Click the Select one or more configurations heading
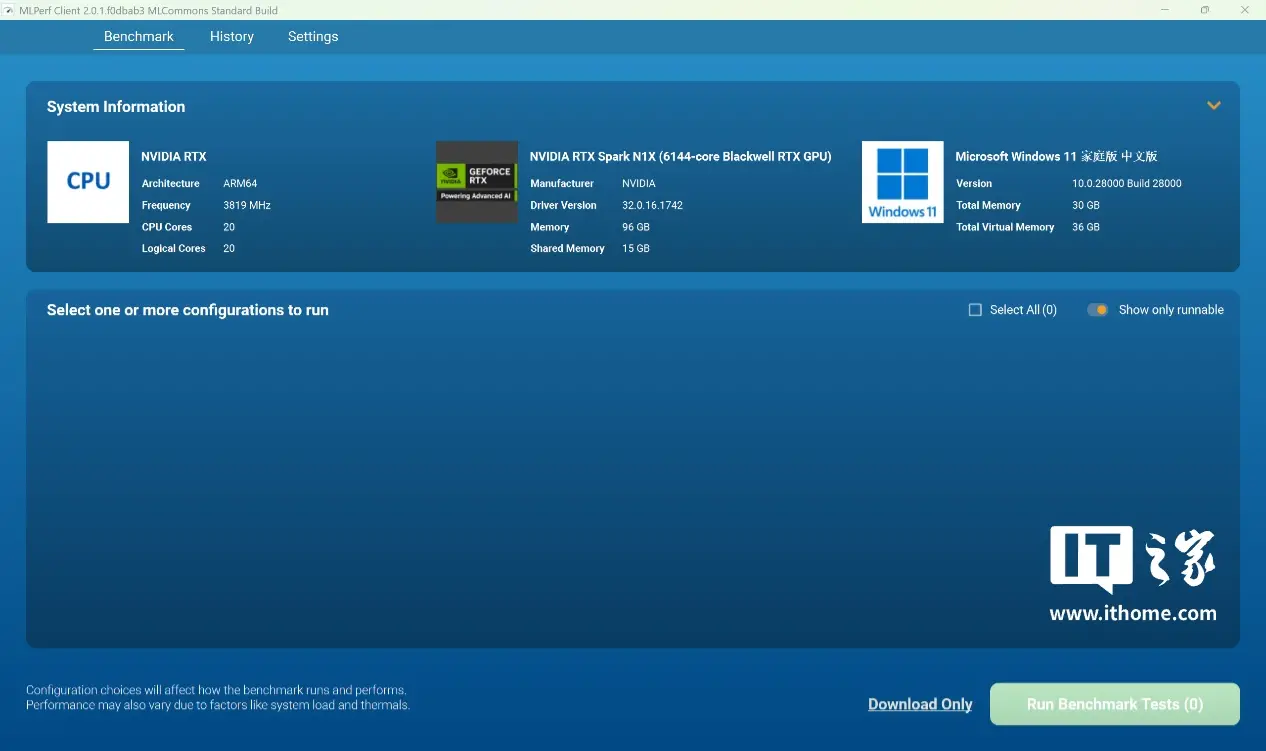Viewport: 1266px width, 751px height. 188,310
